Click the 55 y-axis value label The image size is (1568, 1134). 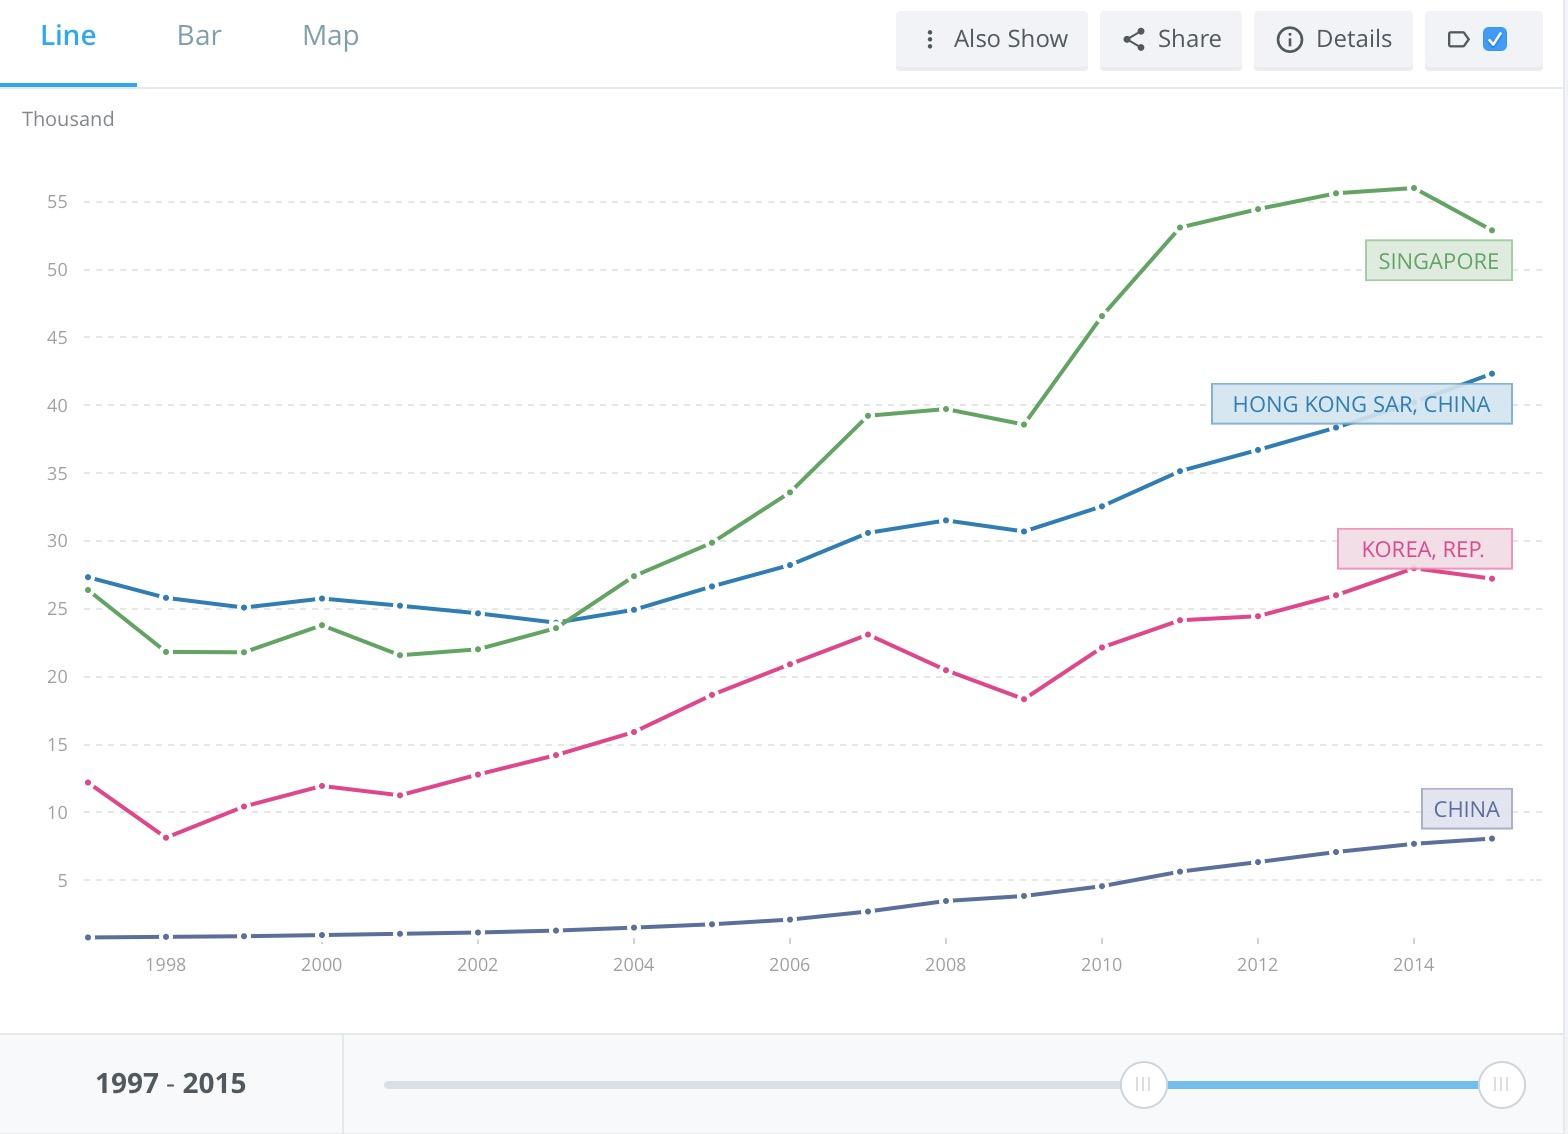coord(57,202)
